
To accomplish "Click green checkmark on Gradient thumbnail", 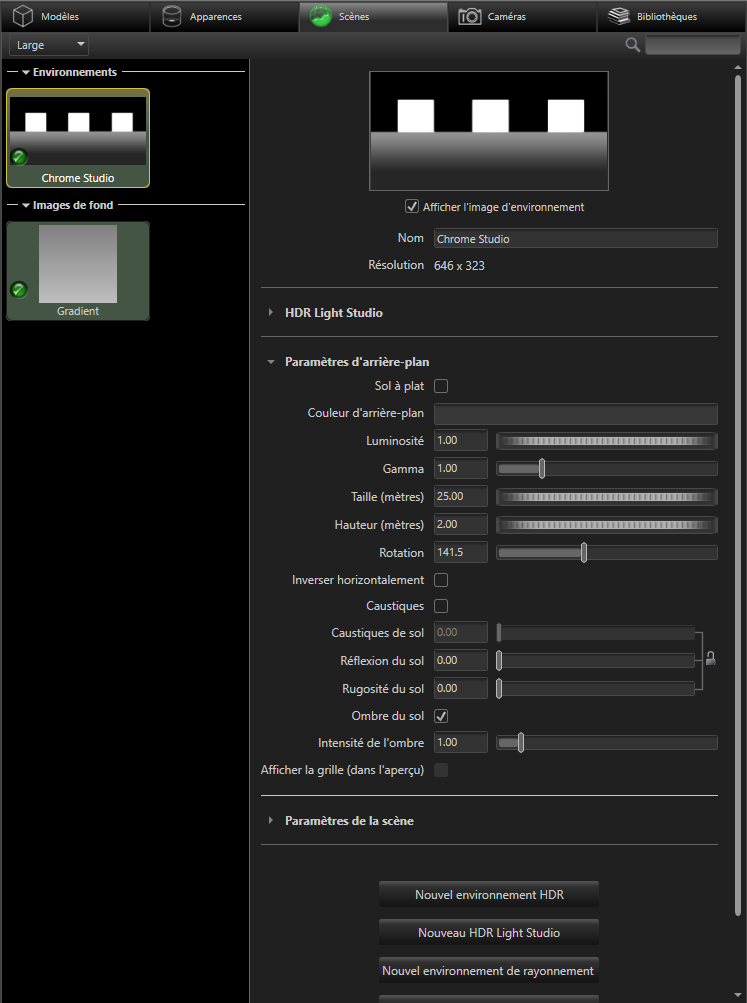I will pos(19,290).
